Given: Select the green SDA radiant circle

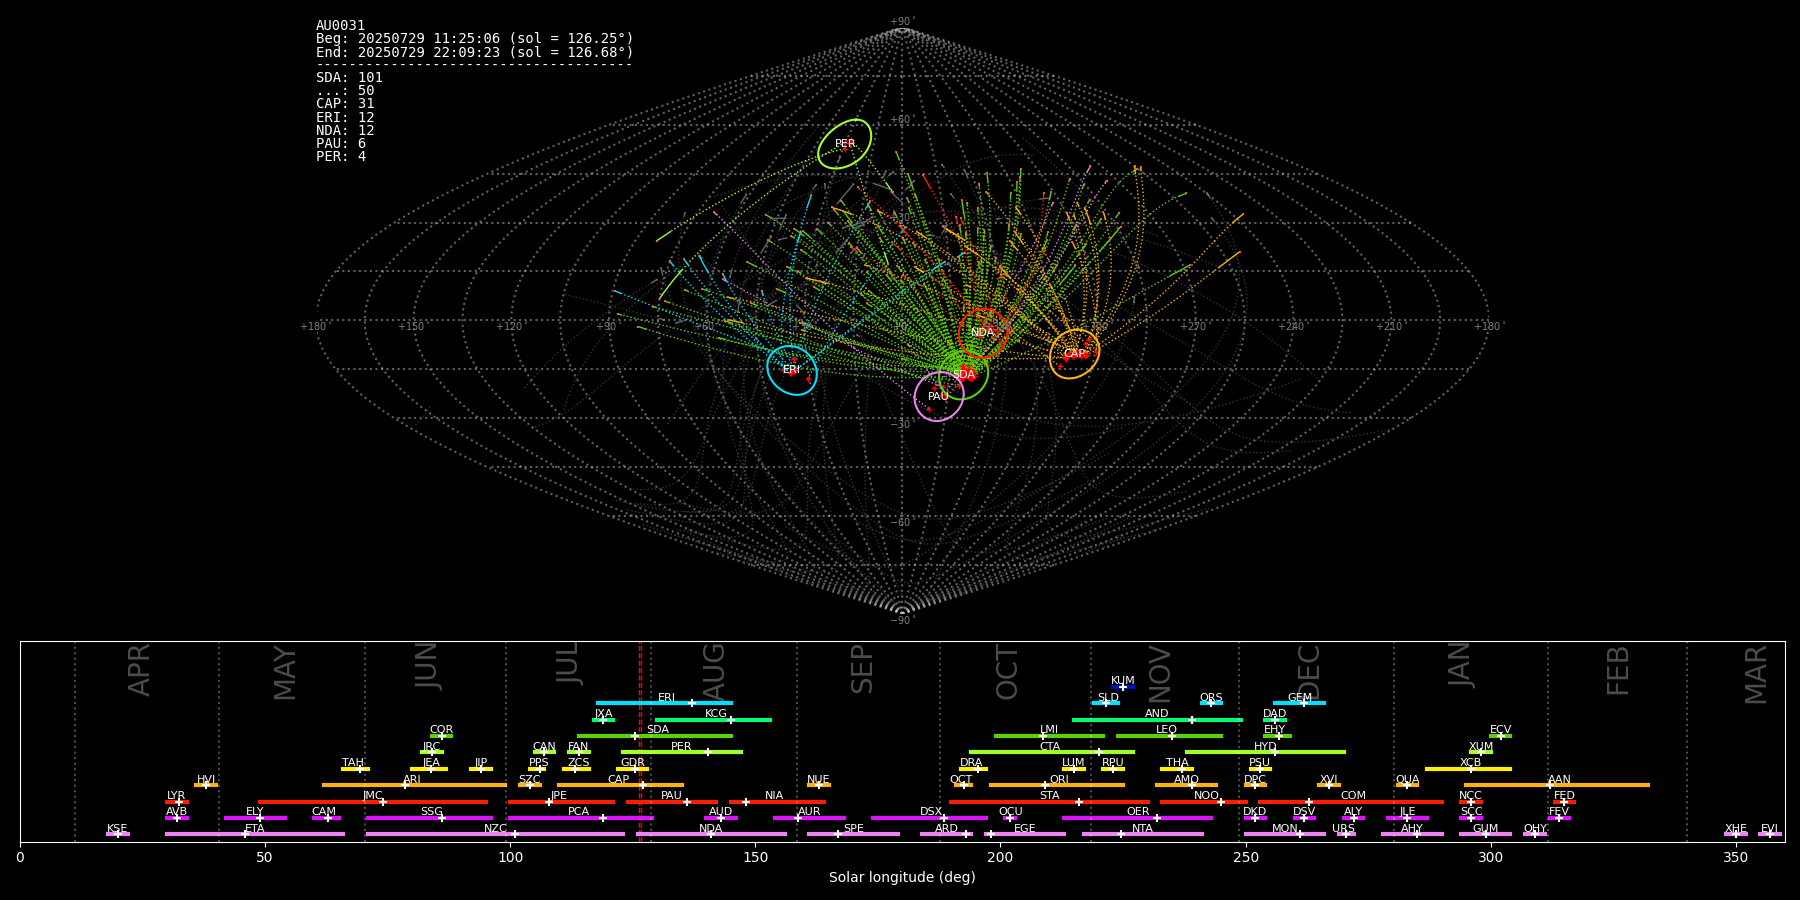Looking at the screenshot, I should [963, 374].
